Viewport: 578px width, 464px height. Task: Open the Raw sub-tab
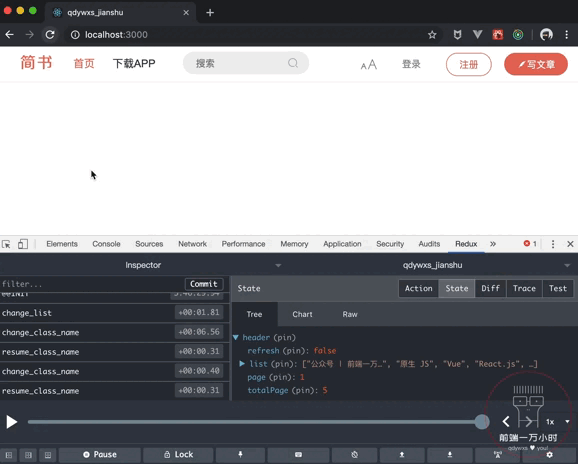coord(350,314)
